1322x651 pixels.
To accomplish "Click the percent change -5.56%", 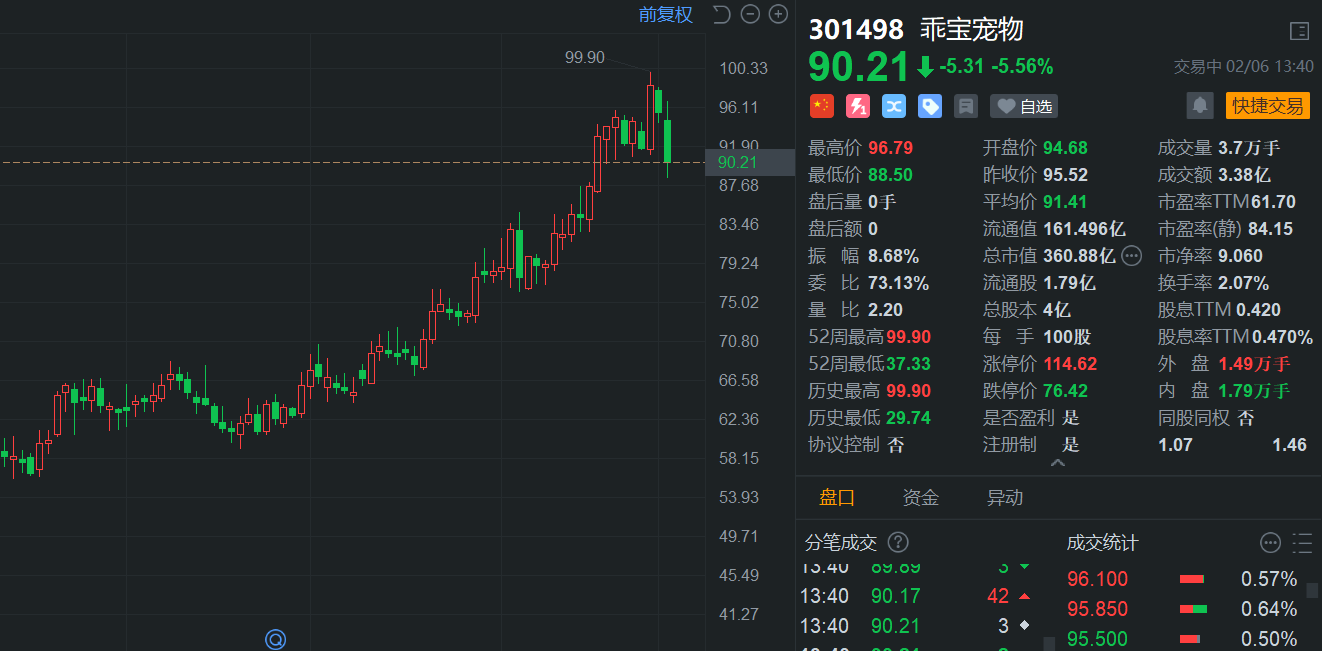I will [1022, 67].
